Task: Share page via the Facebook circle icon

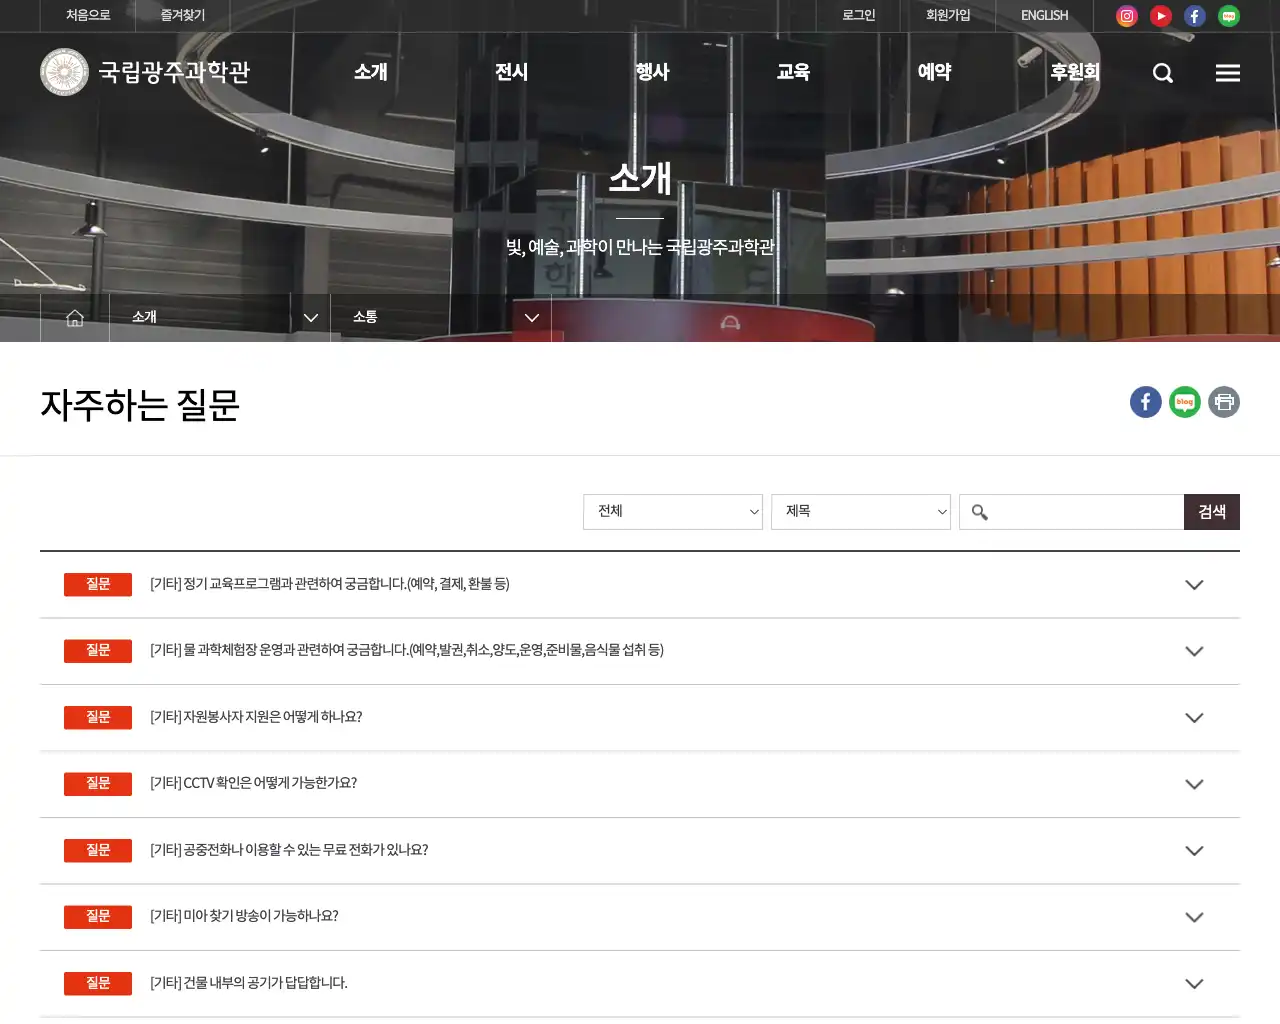Action: click(1145, 402)
